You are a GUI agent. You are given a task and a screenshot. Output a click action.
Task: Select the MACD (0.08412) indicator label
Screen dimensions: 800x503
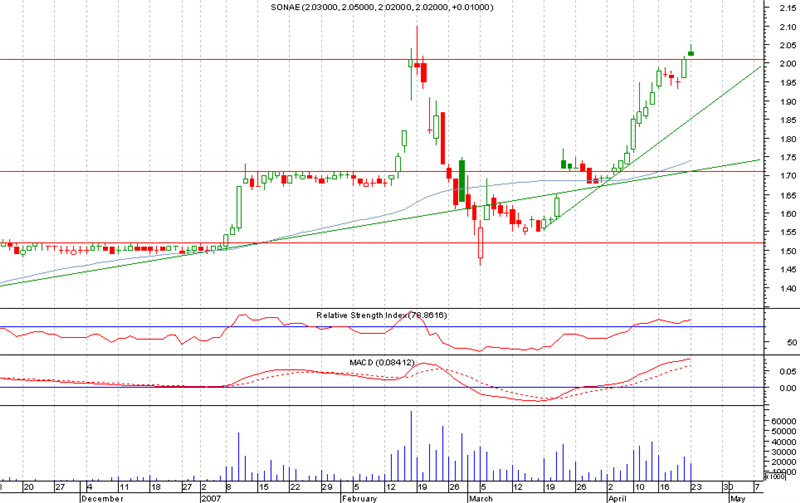(382, 363)
